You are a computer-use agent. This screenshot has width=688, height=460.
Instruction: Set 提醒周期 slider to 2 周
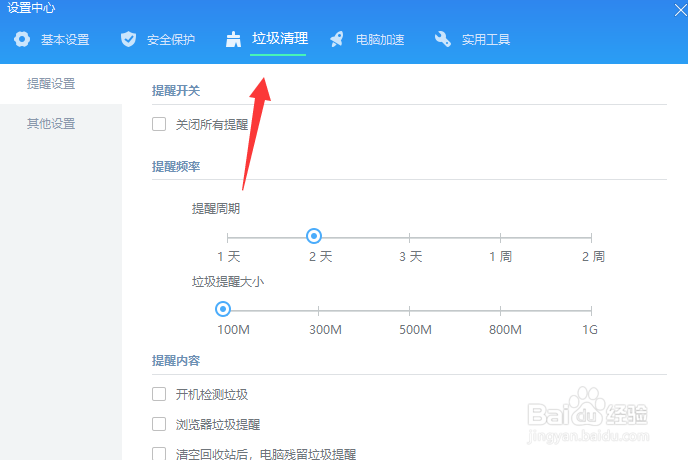pos(591,238)
